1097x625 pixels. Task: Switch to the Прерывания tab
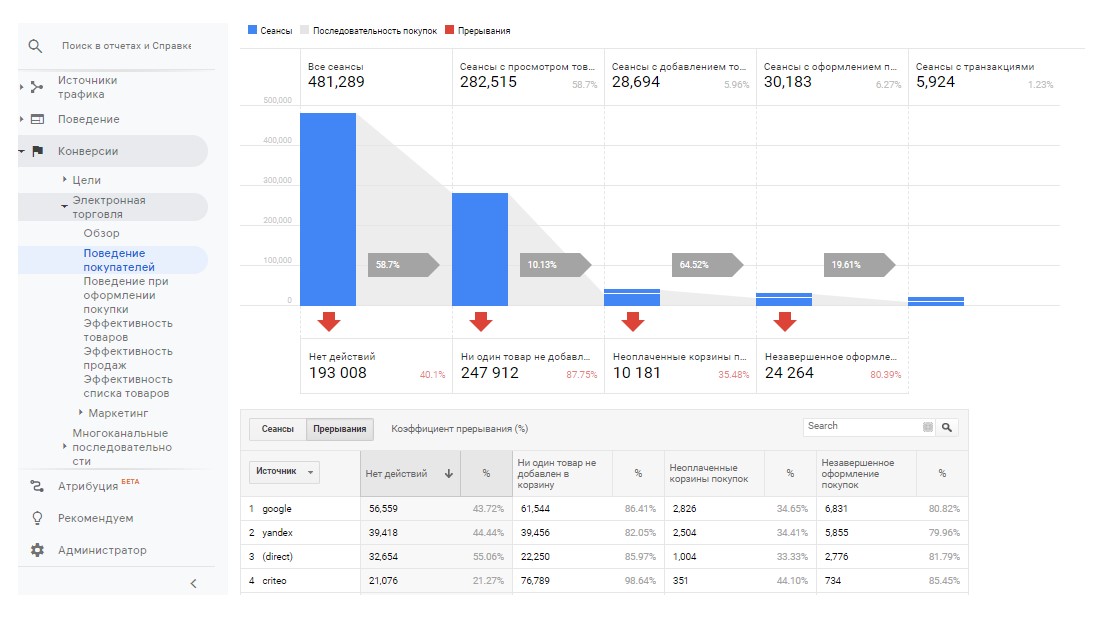339,429
